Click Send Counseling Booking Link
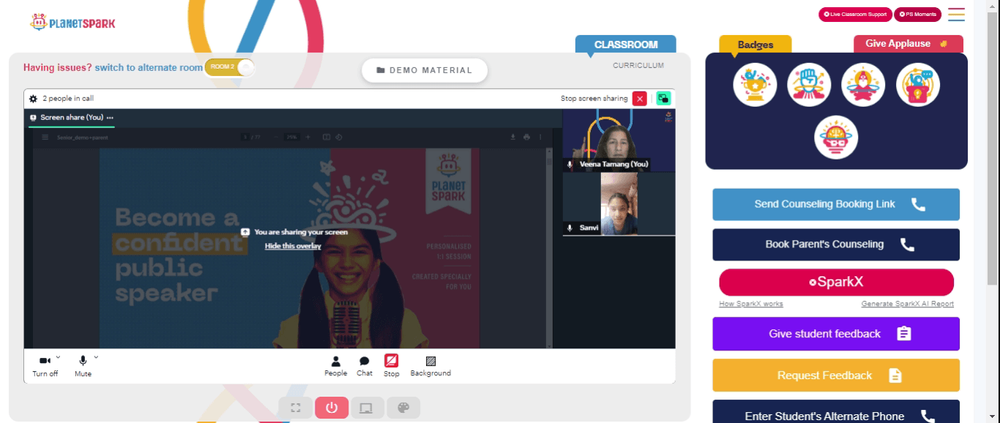1000x423 pixels. point(836,205)
